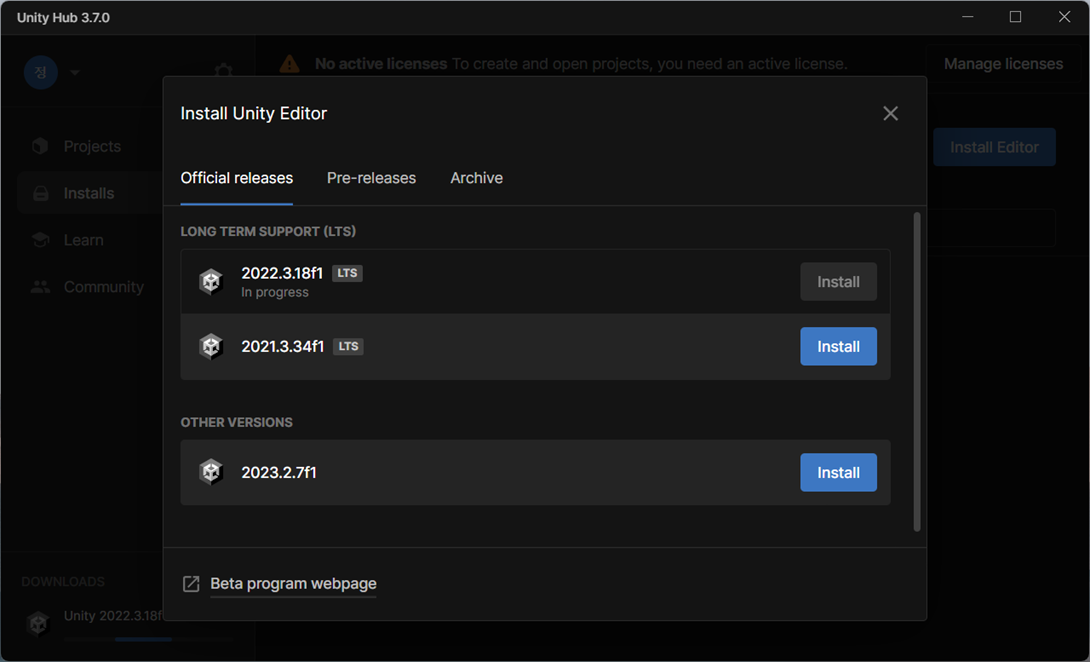Viewport: 1090px width, 662px height.
Task: Click the external link icon beside Beta program
Action: click(x=190, y=583)
